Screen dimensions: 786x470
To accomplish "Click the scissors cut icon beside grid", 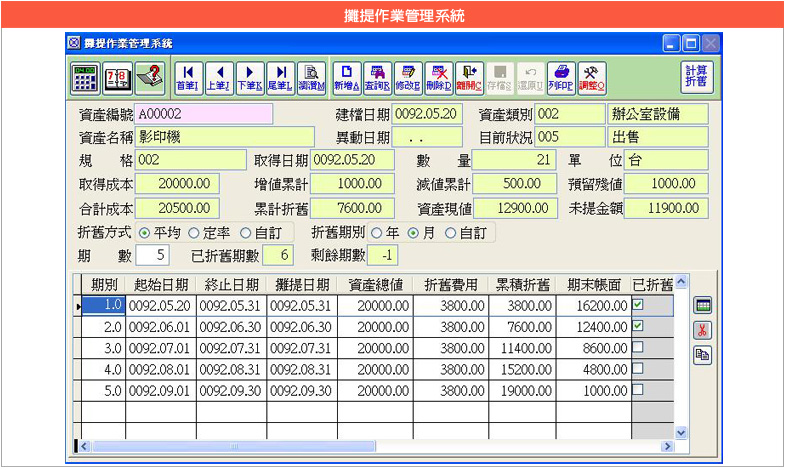I will click(x=702, y=330).
